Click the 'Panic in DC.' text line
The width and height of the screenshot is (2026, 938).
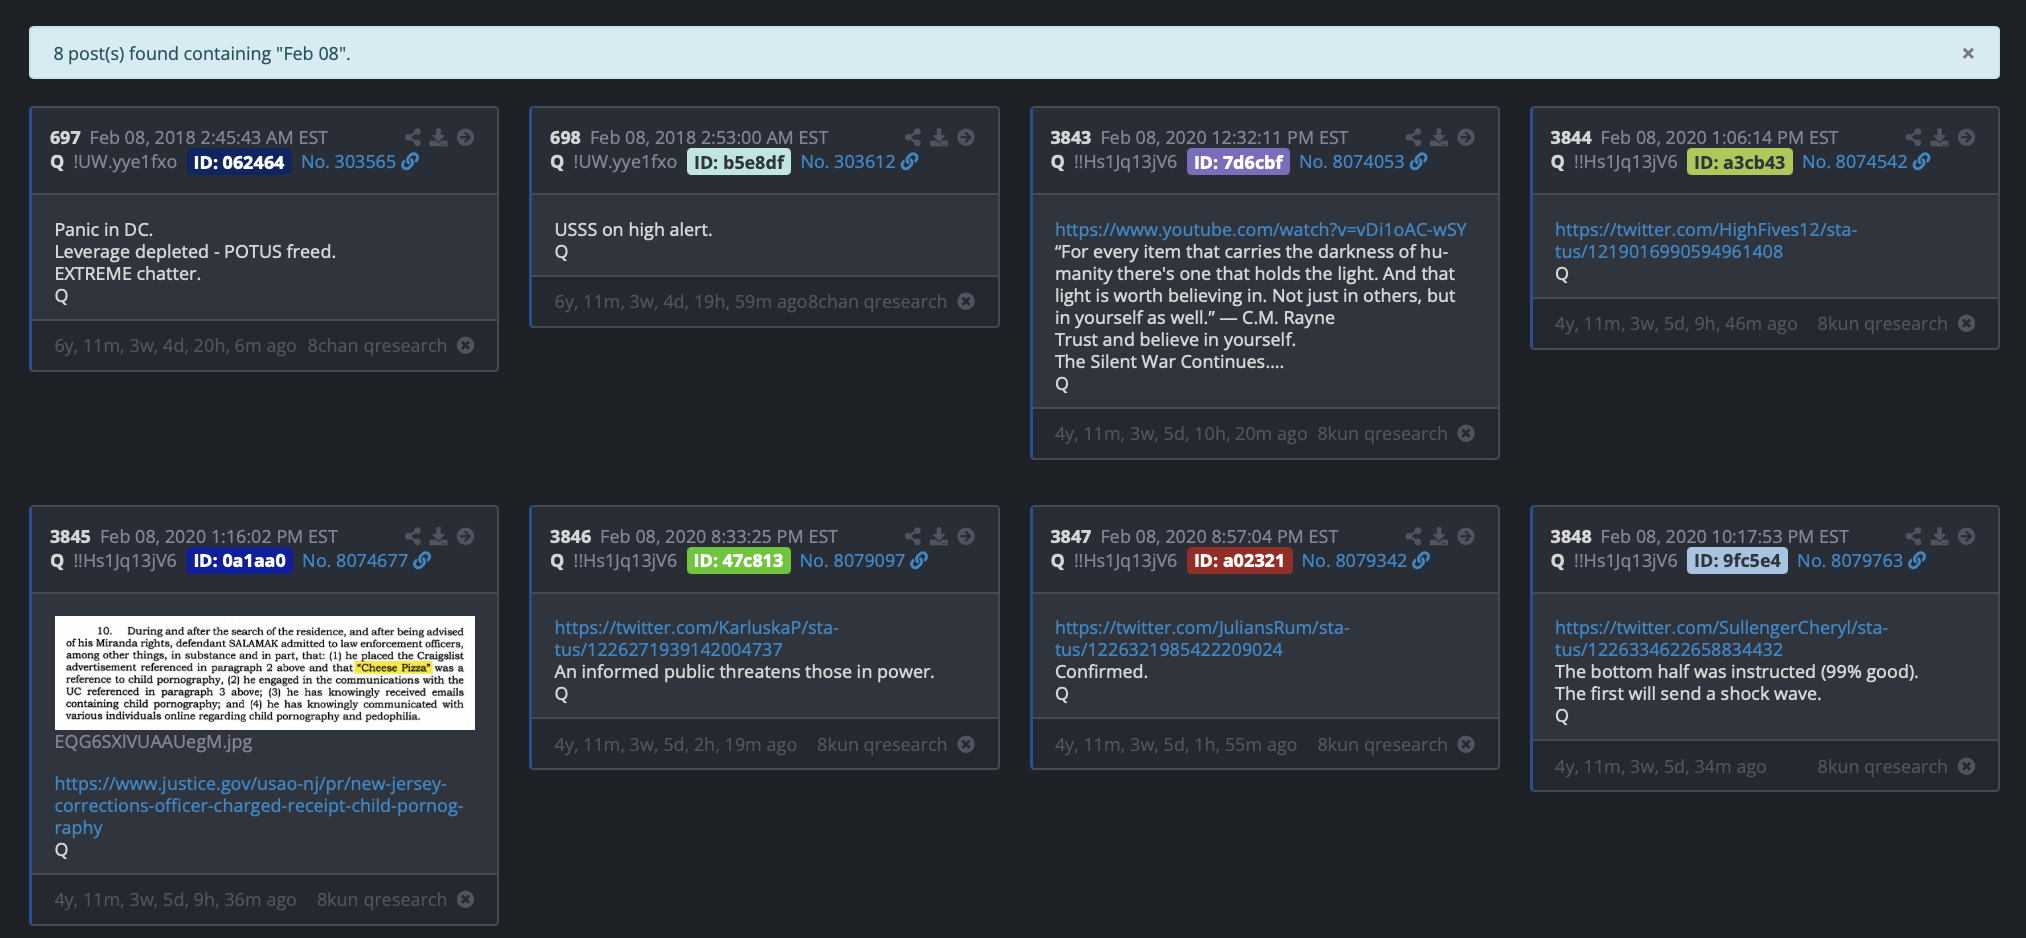coord(104,230)
